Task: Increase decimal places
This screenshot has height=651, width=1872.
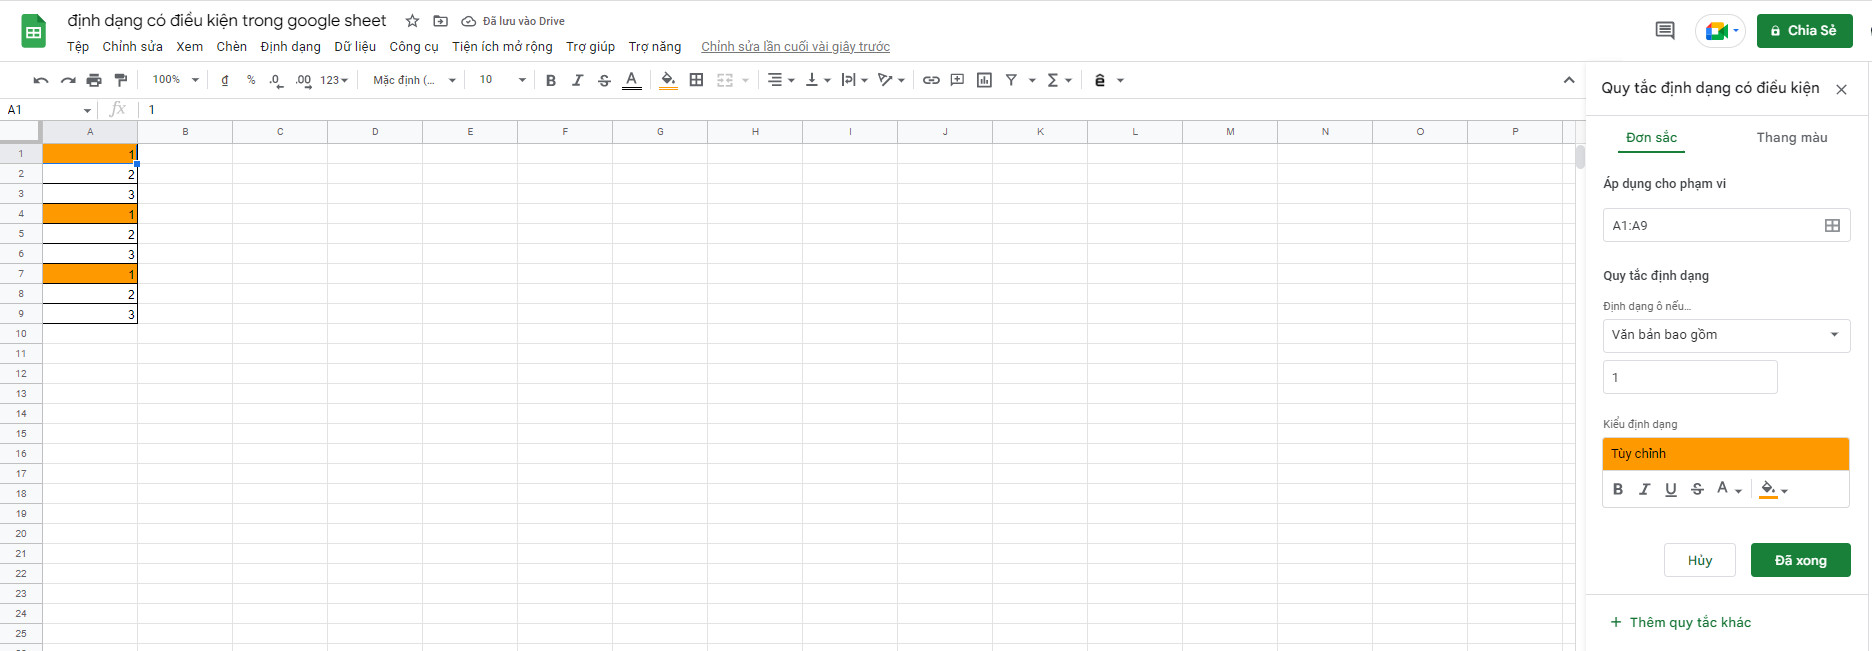Action: 303,80
